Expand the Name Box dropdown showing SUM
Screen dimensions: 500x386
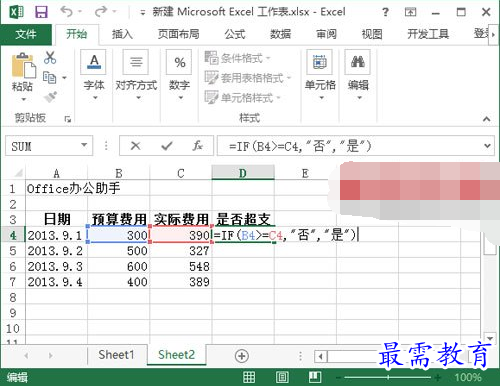click(84, 145)
